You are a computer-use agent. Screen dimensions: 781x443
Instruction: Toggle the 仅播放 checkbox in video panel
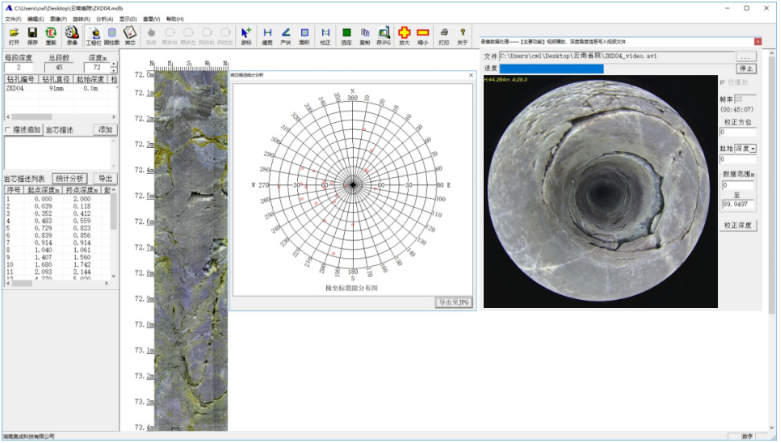click(x=723, y=82)
